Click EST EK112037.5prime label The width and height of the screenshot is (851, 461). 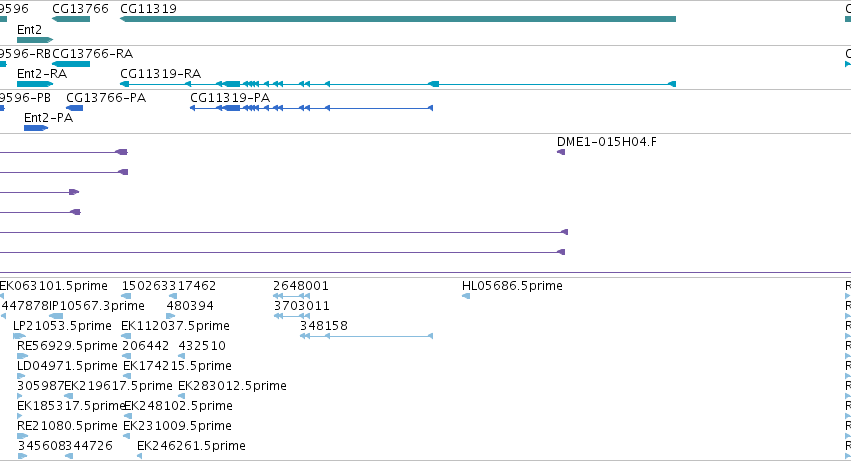[175, 326]
